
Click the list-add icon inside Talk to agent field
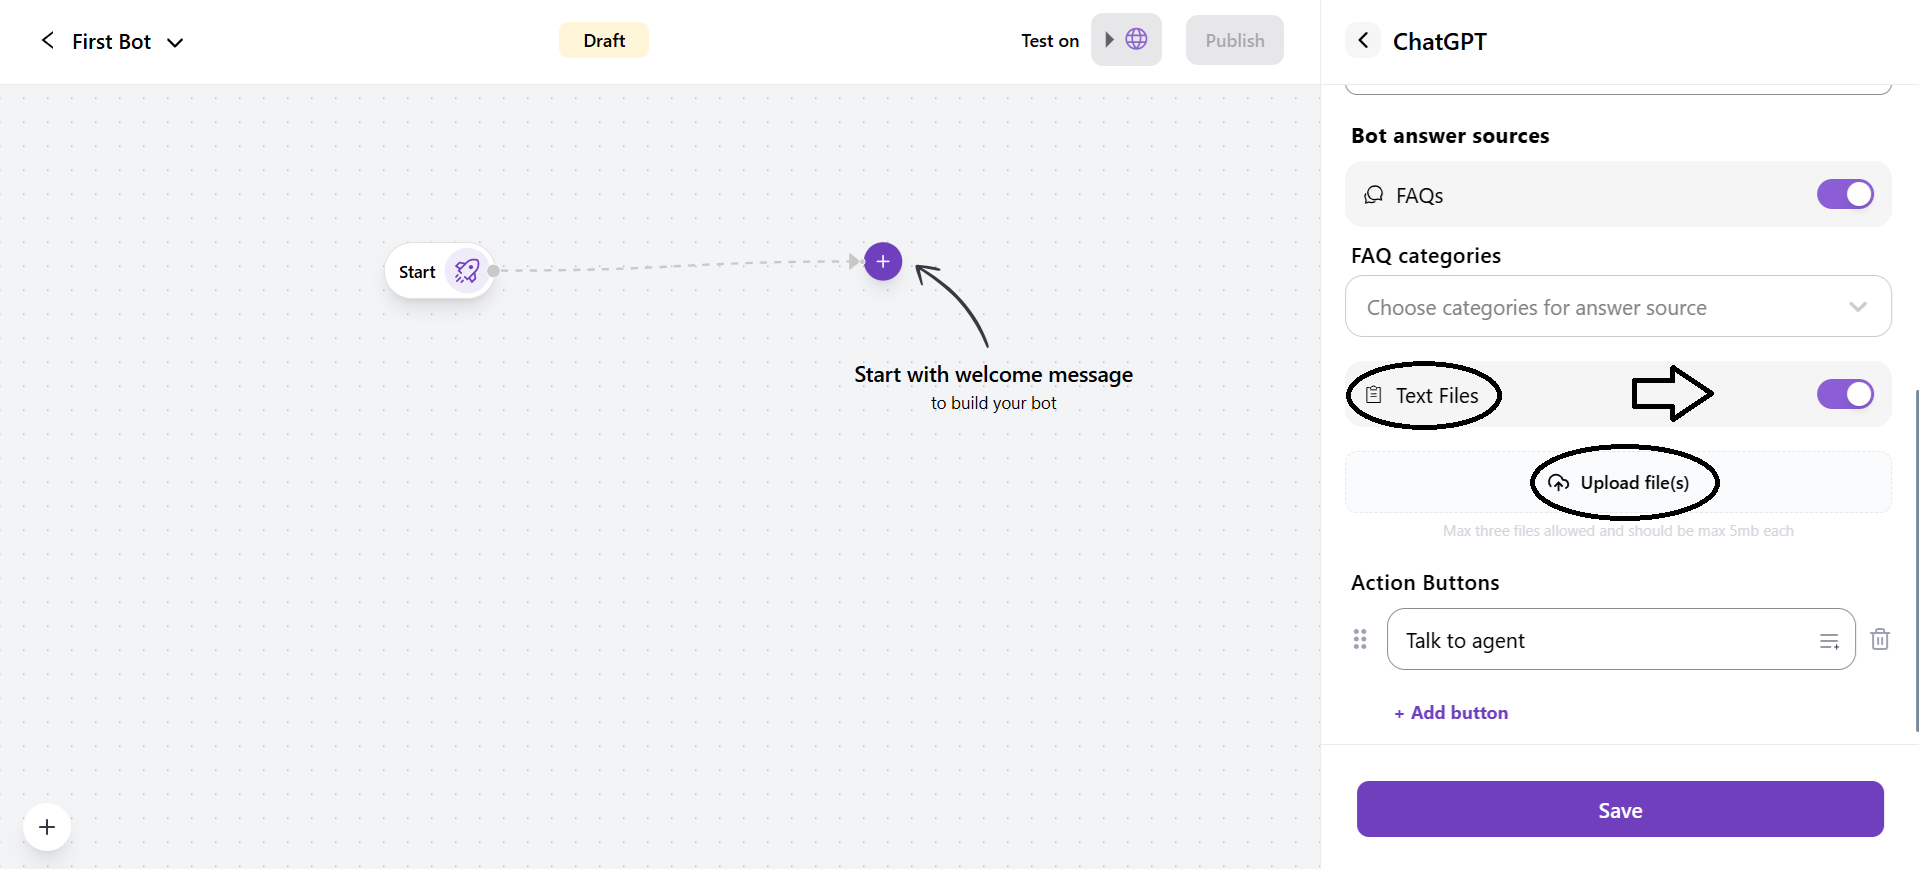point(1829,641)
